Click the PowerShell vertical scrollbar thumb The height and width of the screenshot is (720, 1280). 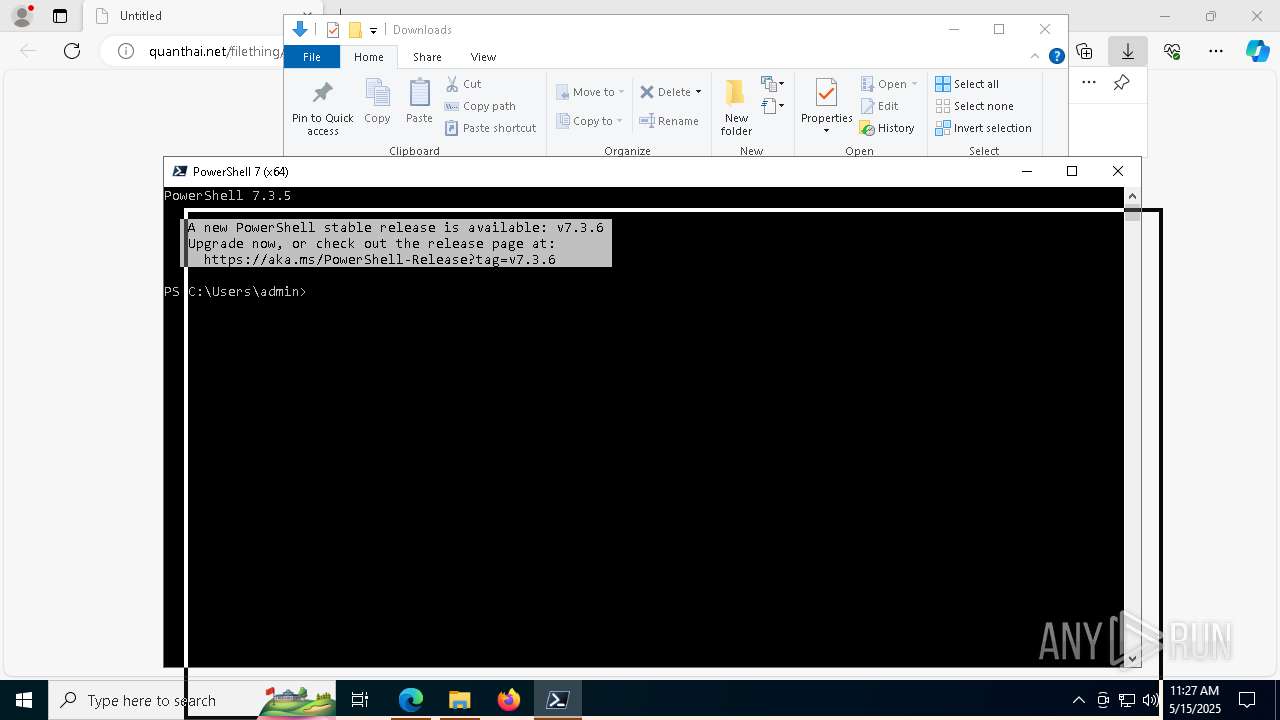pyautogui.click(x=1132, y=213)
